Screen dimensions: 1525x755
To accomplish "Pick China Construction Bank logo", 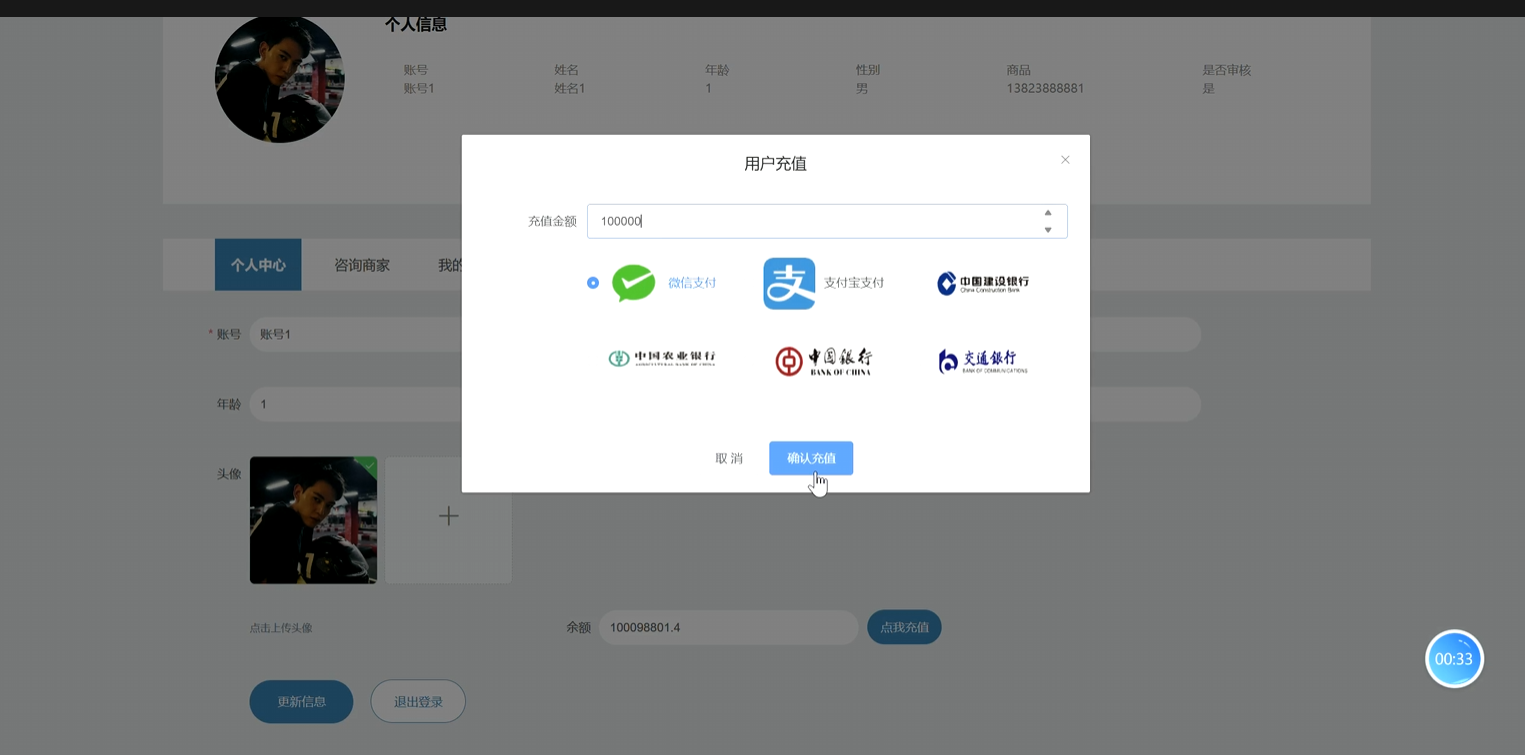I will [x=983, y=283].
